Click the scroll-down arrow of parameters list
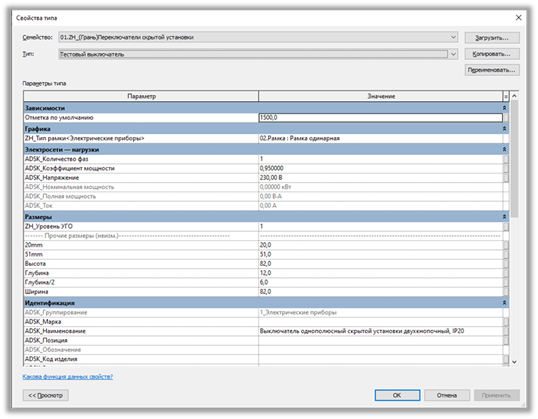This screenshot has width=538, height=419. (x=514, y=362)
